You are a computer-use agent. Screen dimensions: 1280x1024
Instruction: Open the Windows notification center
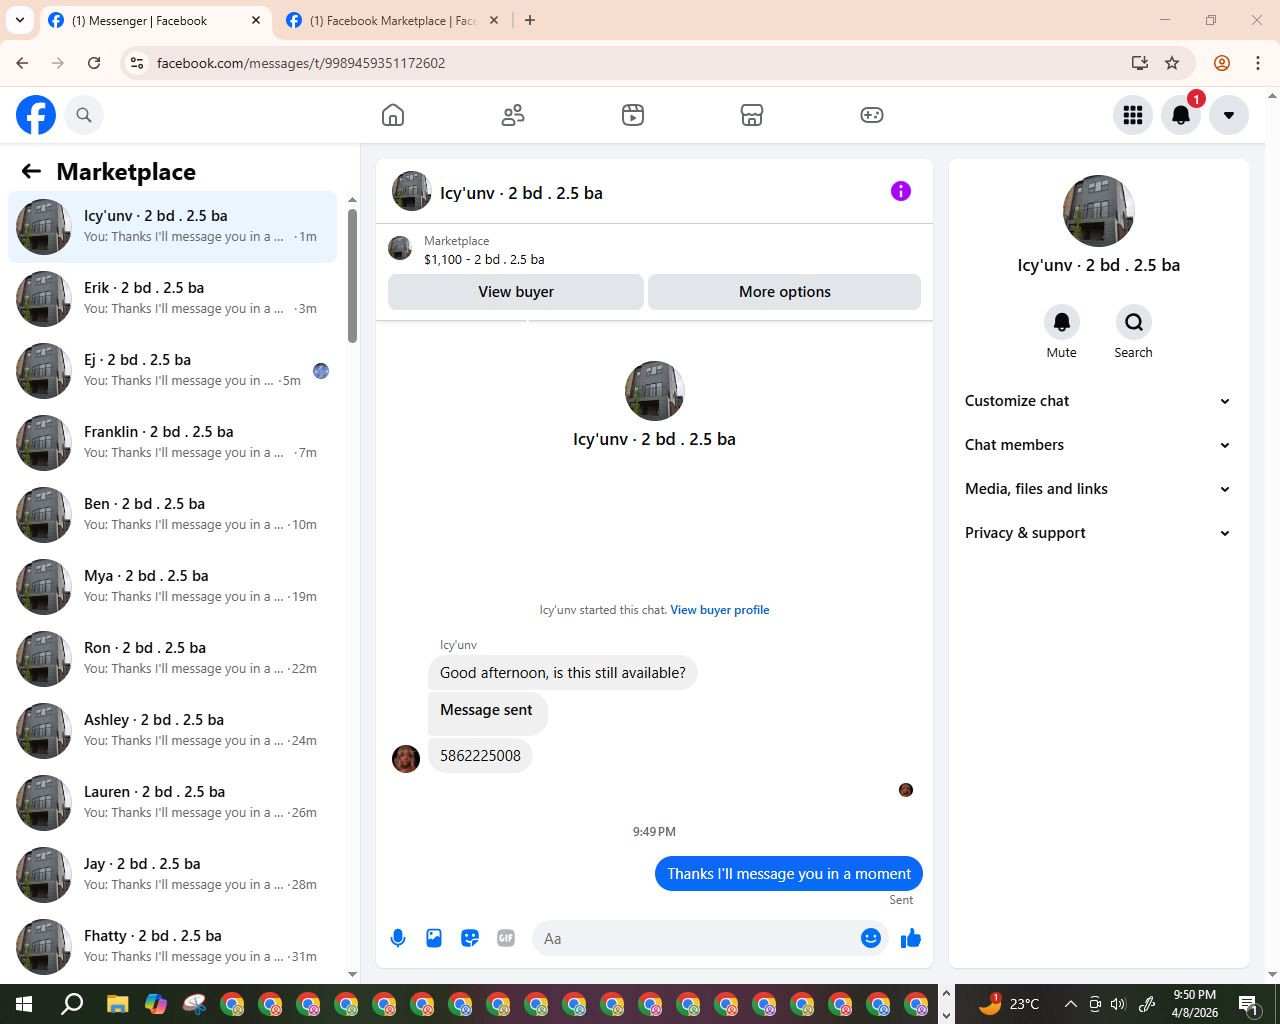pyautogui.click(x=1249, y=1004)
